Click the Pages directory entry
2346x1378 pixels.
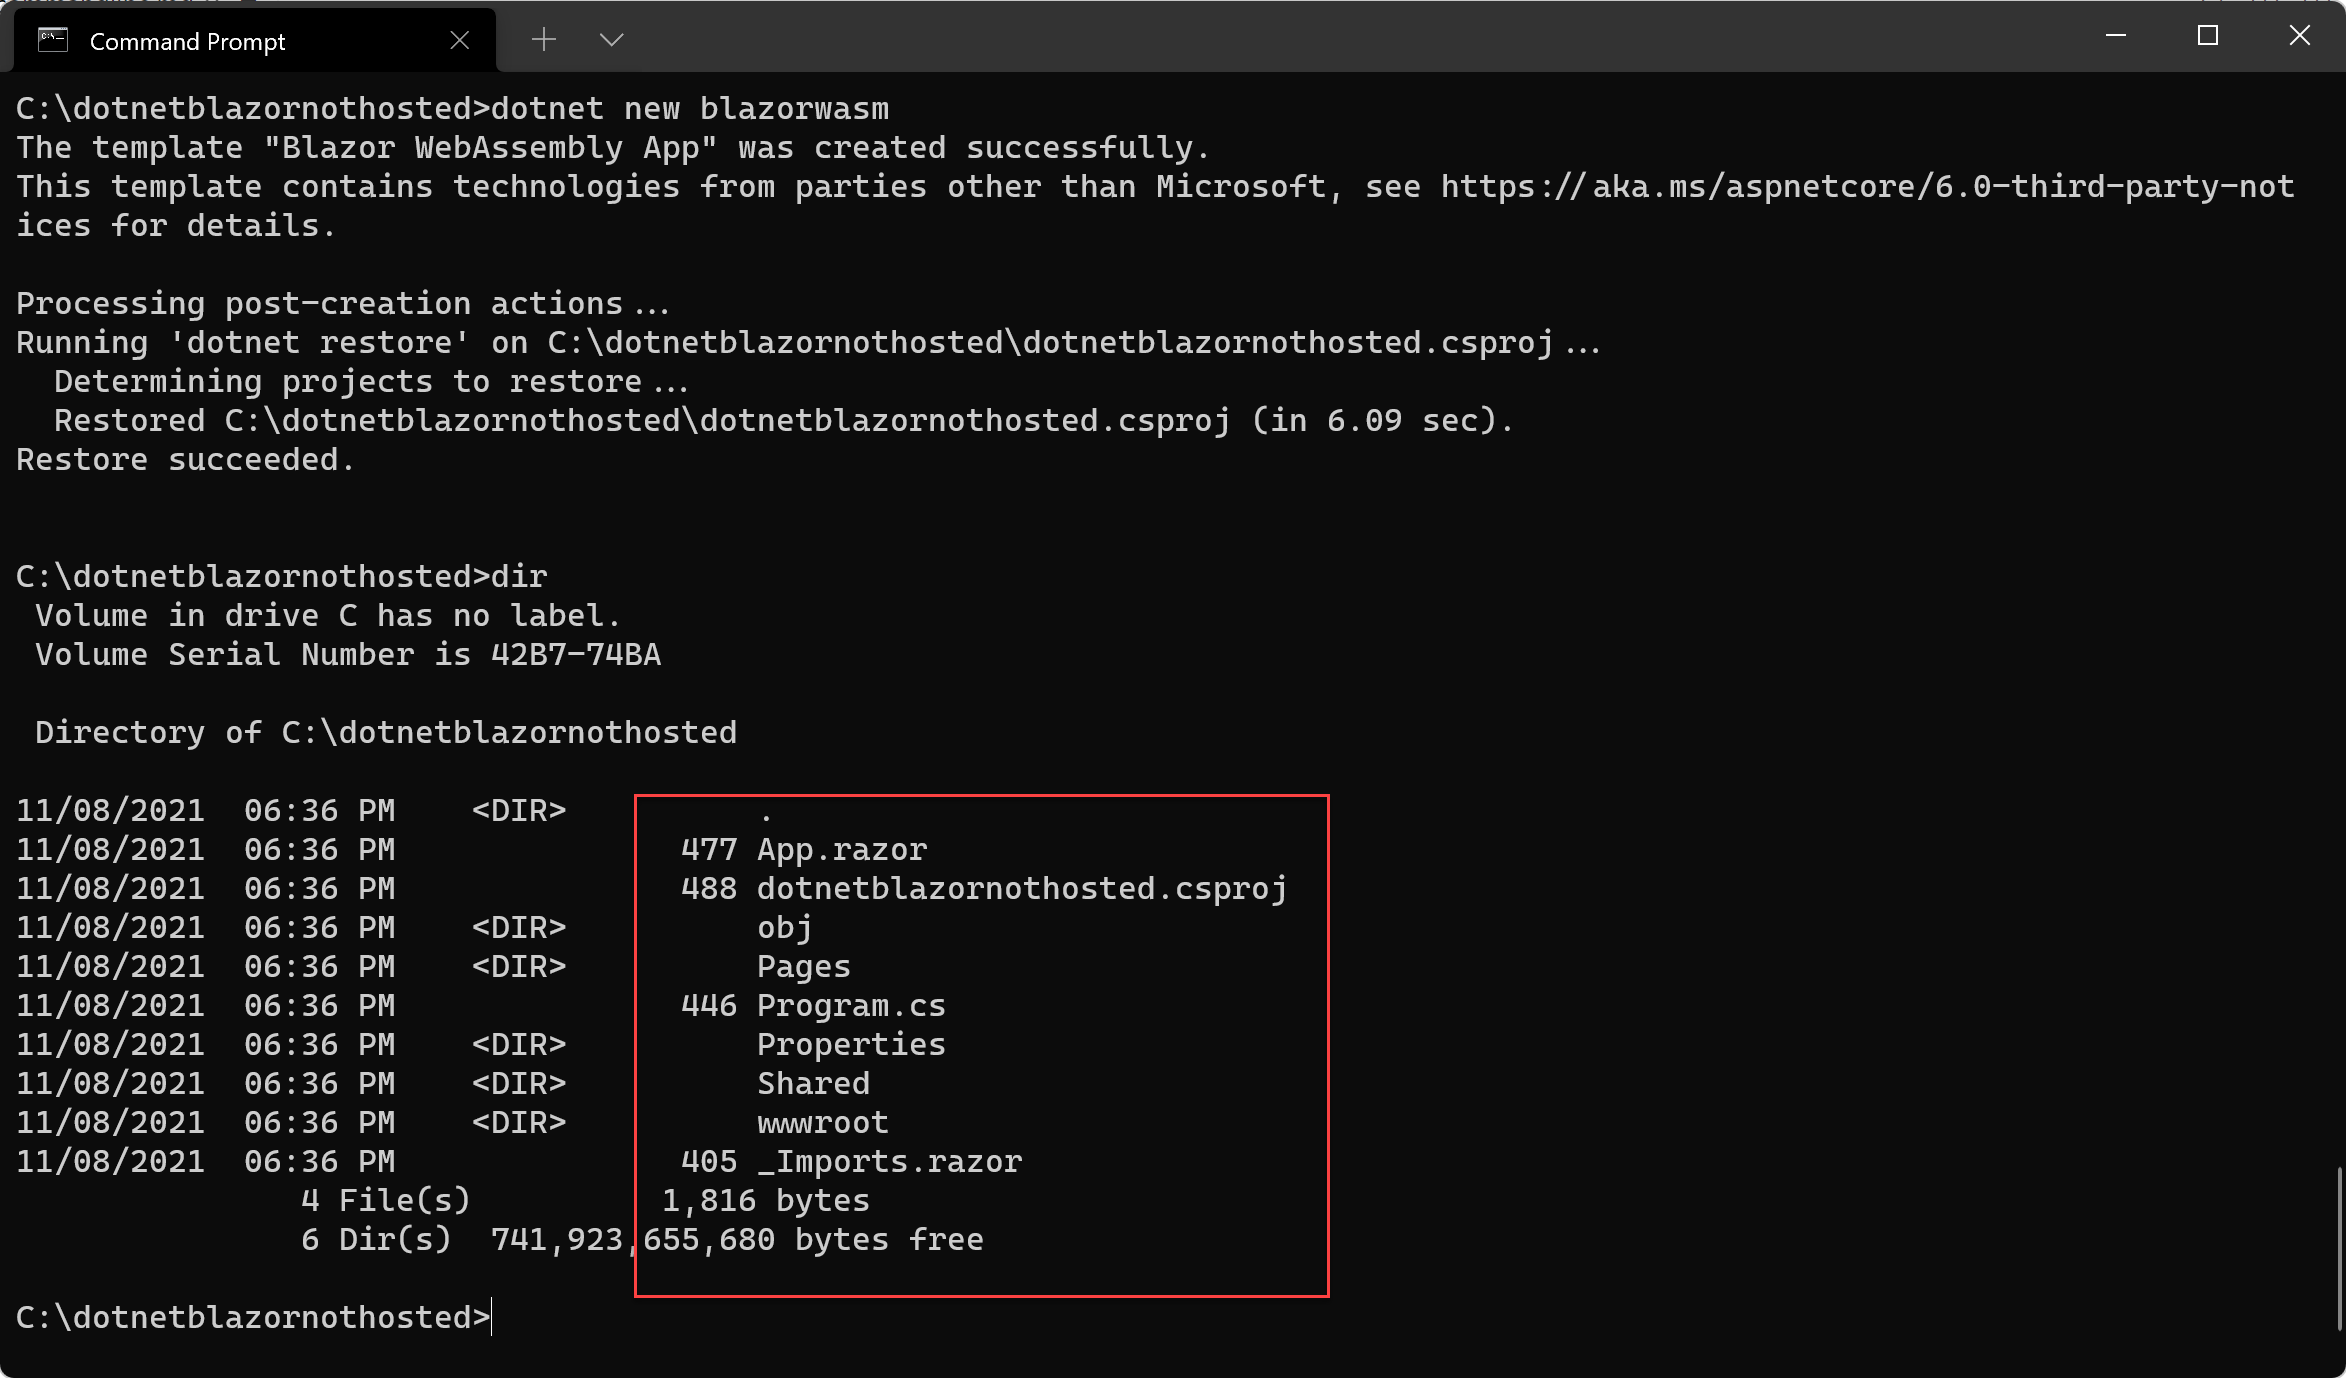point(803,967)
